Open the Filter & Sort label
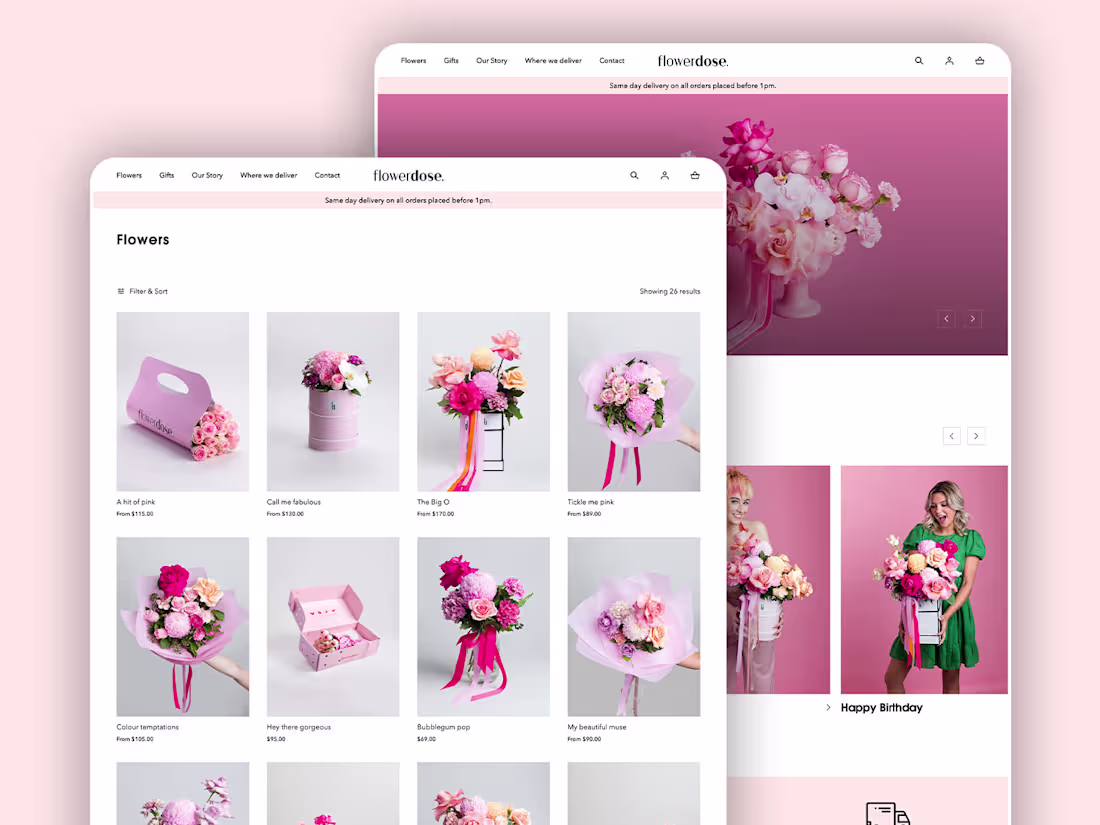 (x=148, y=291)
